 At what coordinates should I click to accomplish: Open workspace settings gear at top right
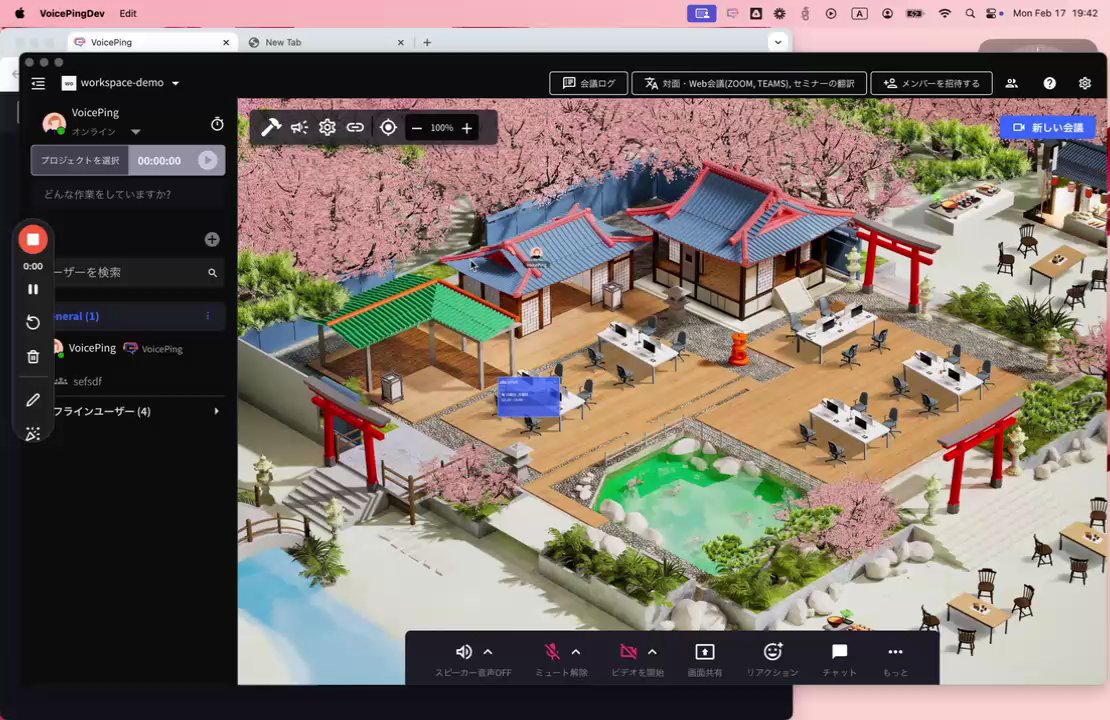tap(1085, 83)
